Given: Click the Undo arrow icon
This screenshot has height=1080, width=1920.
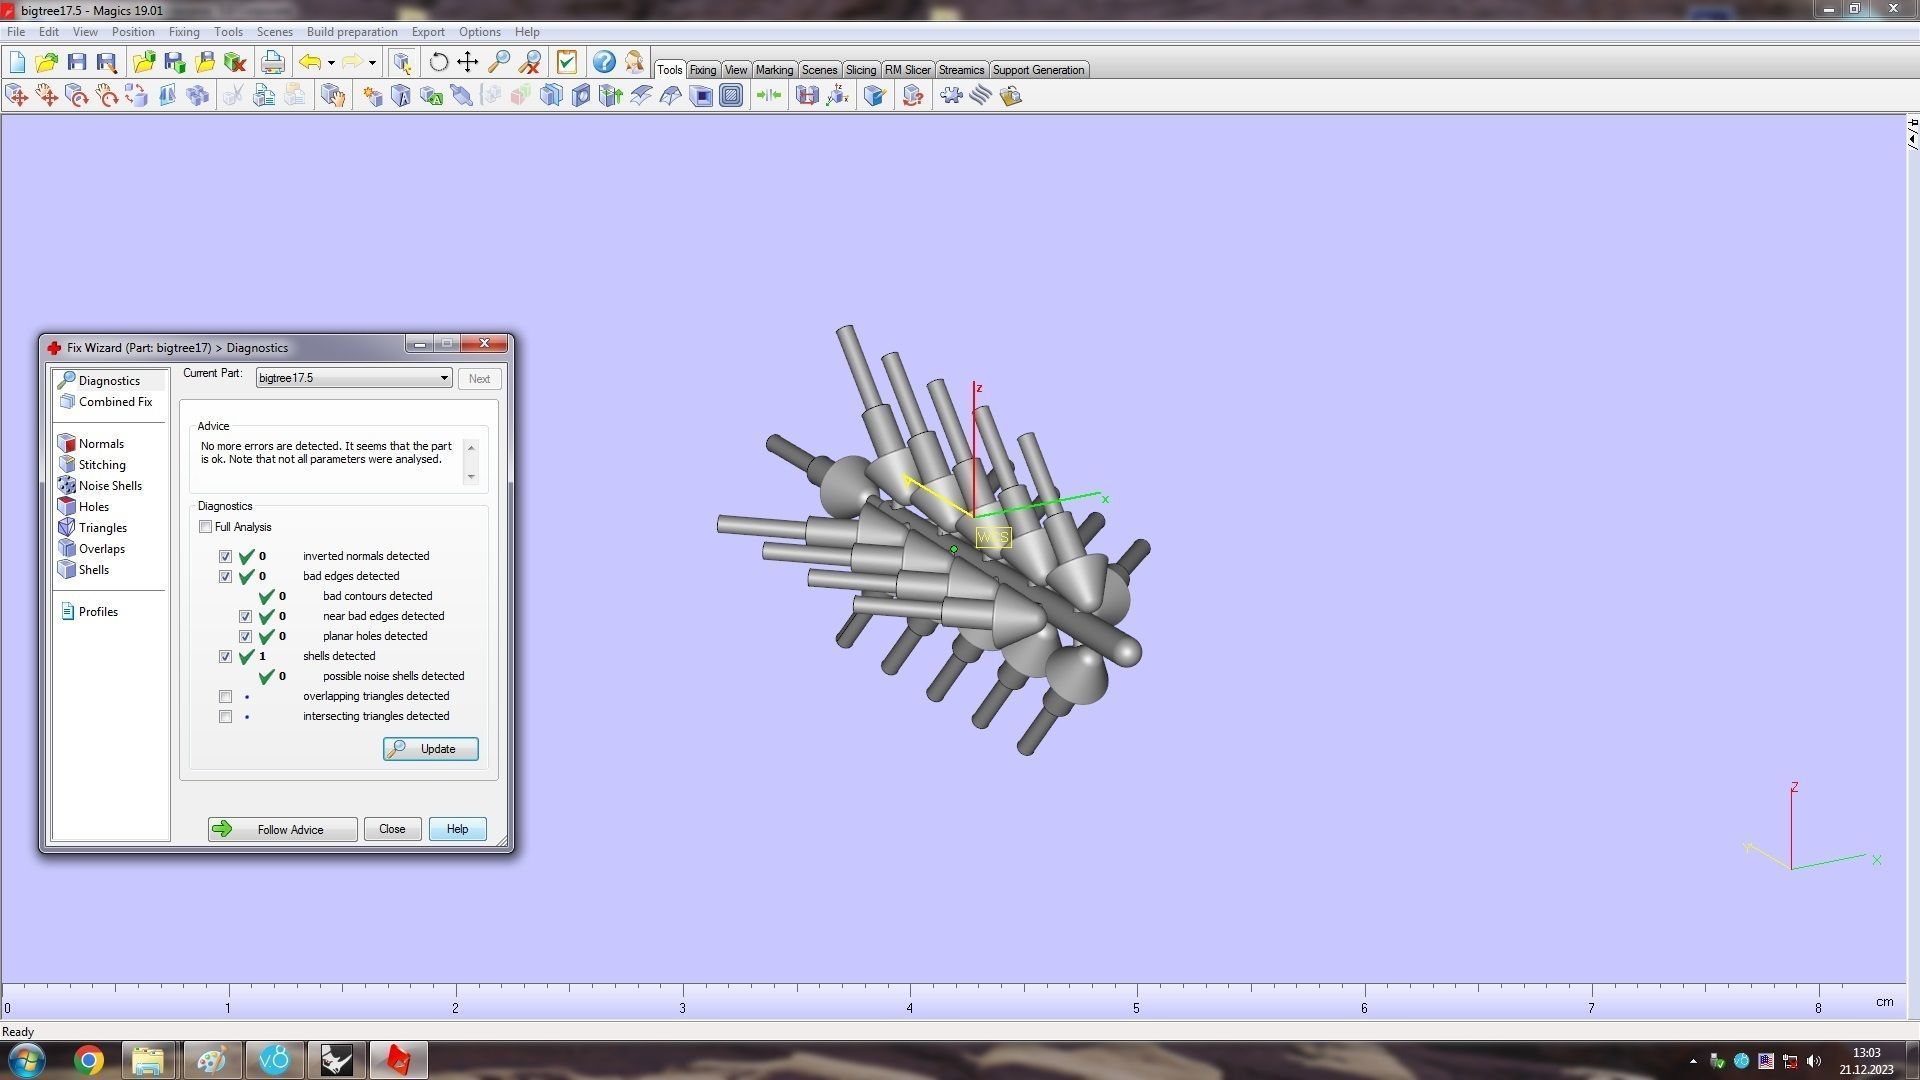Looking at the screenshot, I should tap(310, 62).
